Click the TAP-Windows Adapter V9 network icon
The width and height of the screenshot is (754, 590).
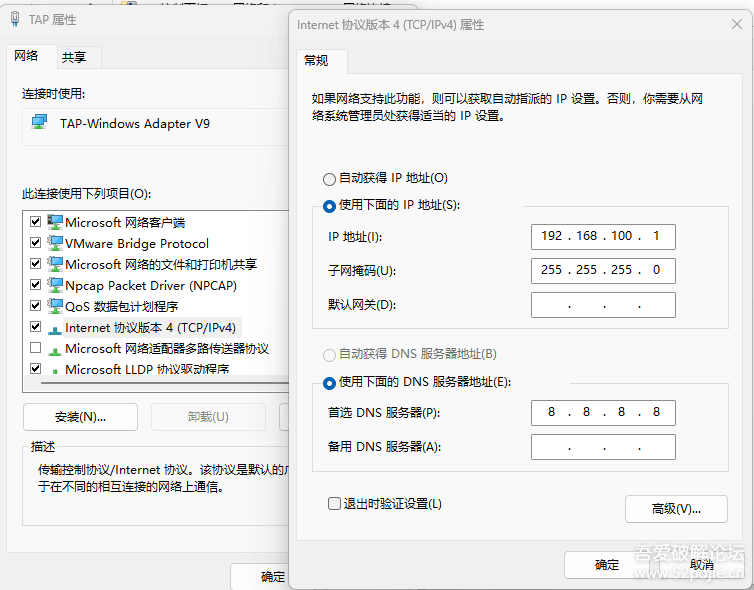pyautogui.click(x=39, y=122)
